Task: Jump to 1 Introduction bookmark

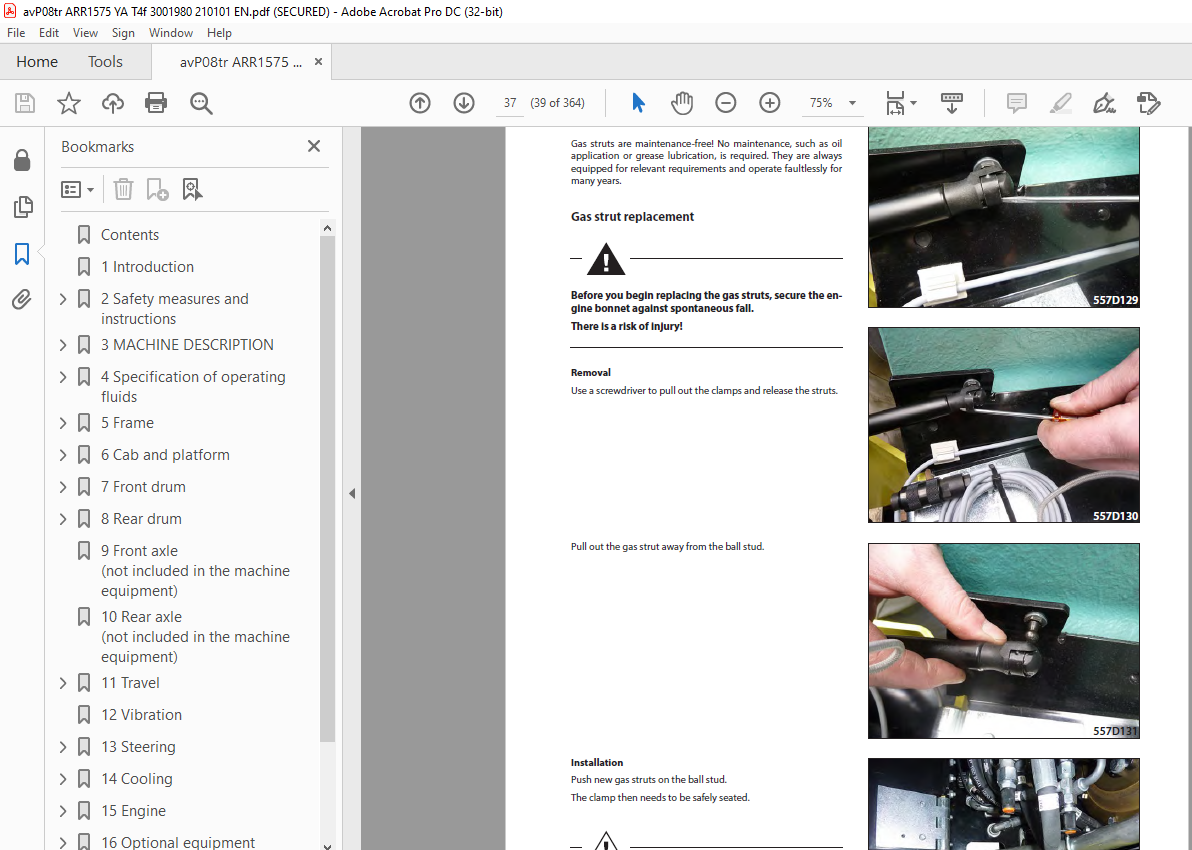Action: click(147, 267)
